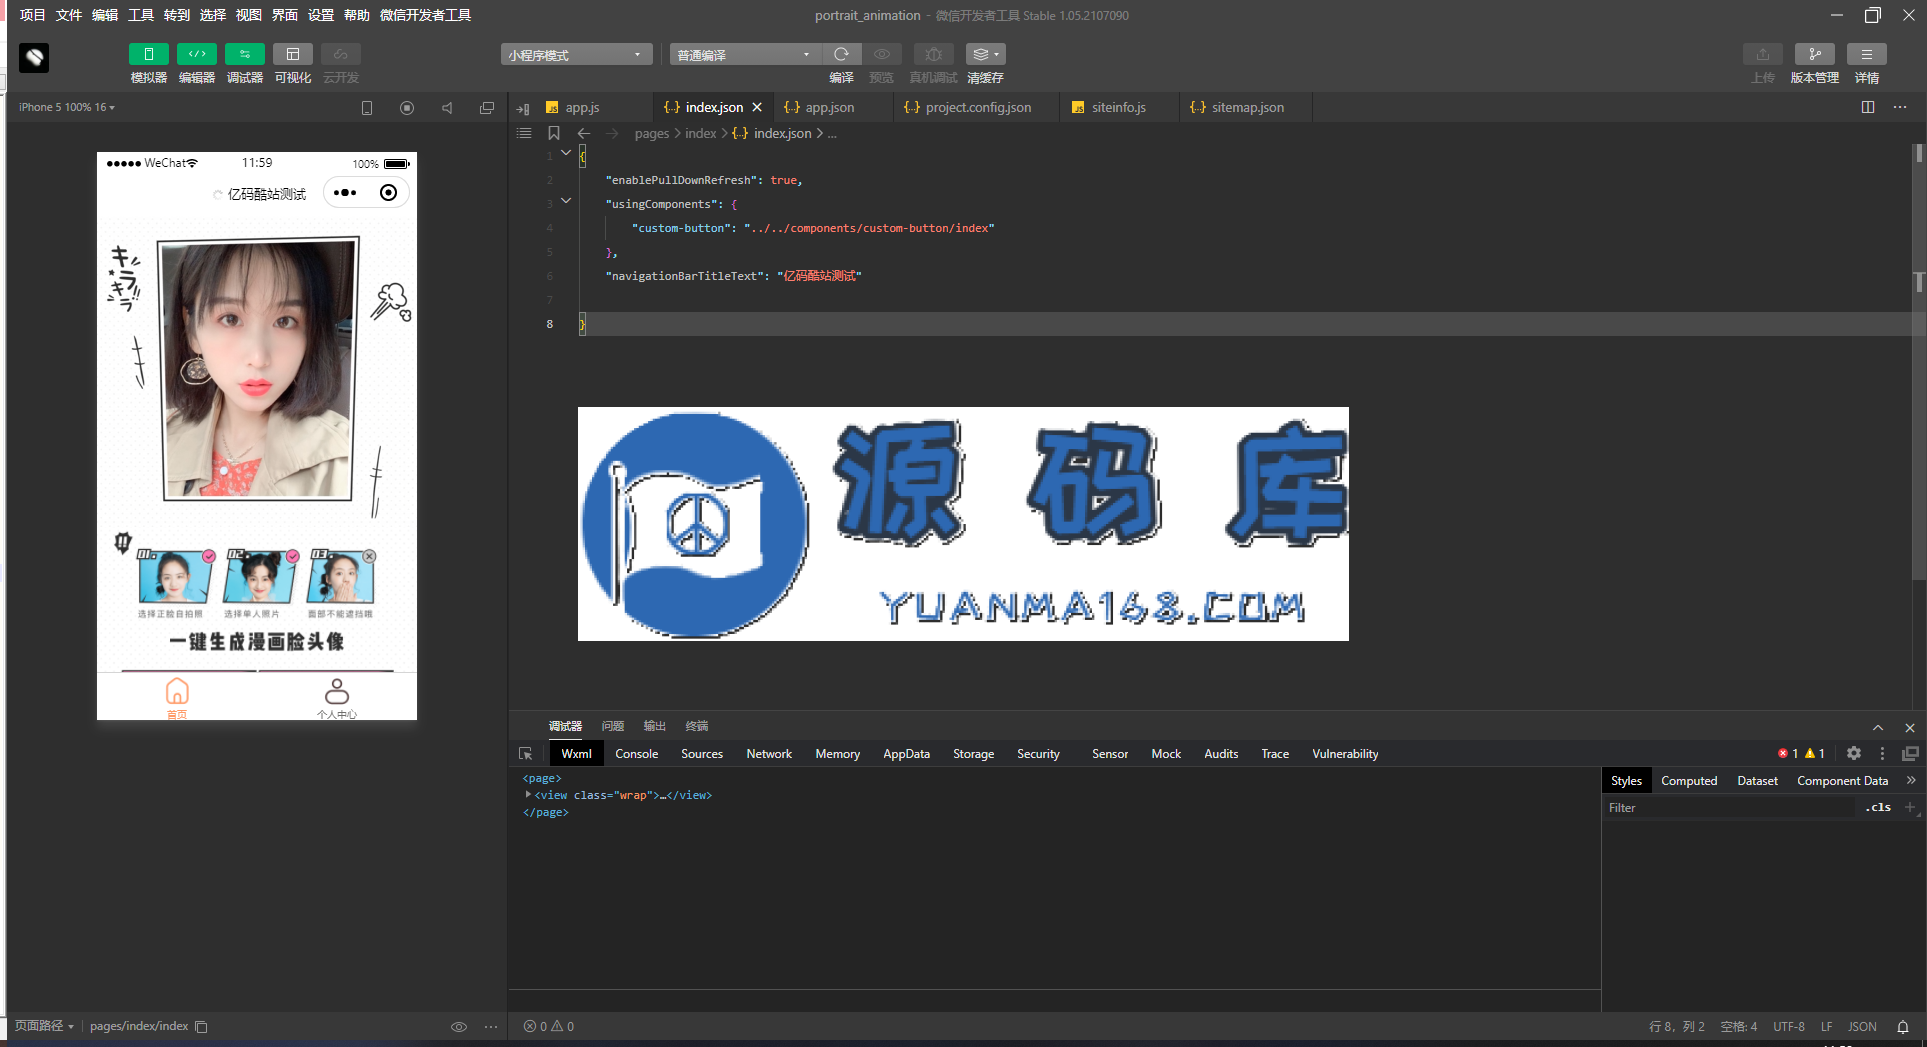Open devtools vertical ellipsis menu
The image size is (1927, 1047).
click(1882, 754)
